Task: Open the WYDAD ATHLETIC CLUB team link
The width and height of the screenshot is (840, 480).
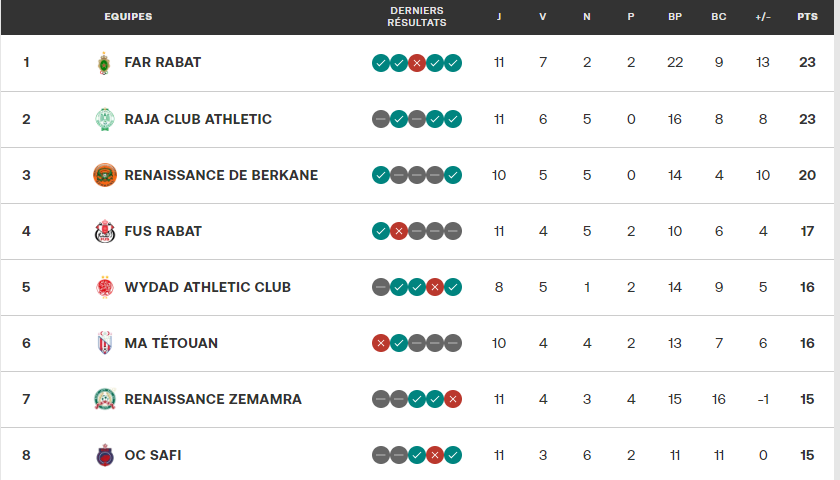Action: click(208, 287)
